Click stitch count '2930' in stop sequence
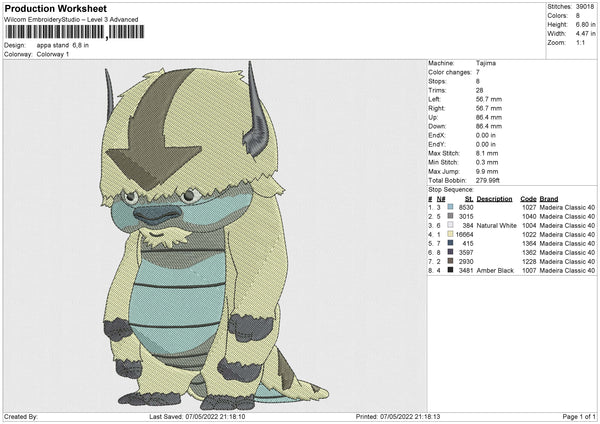The width and height of the screenshot is (600, 424). 466,262
